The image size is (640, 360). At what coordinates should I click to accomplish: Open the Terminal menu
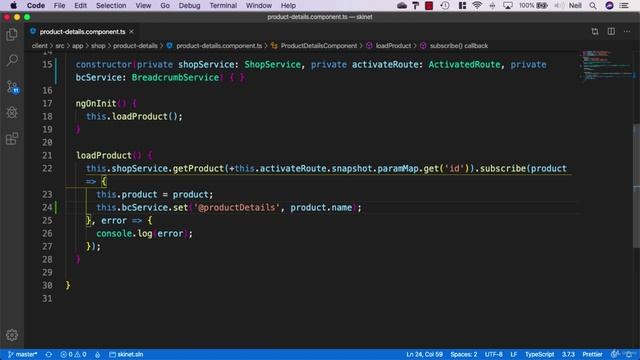(x=223, y=5)
